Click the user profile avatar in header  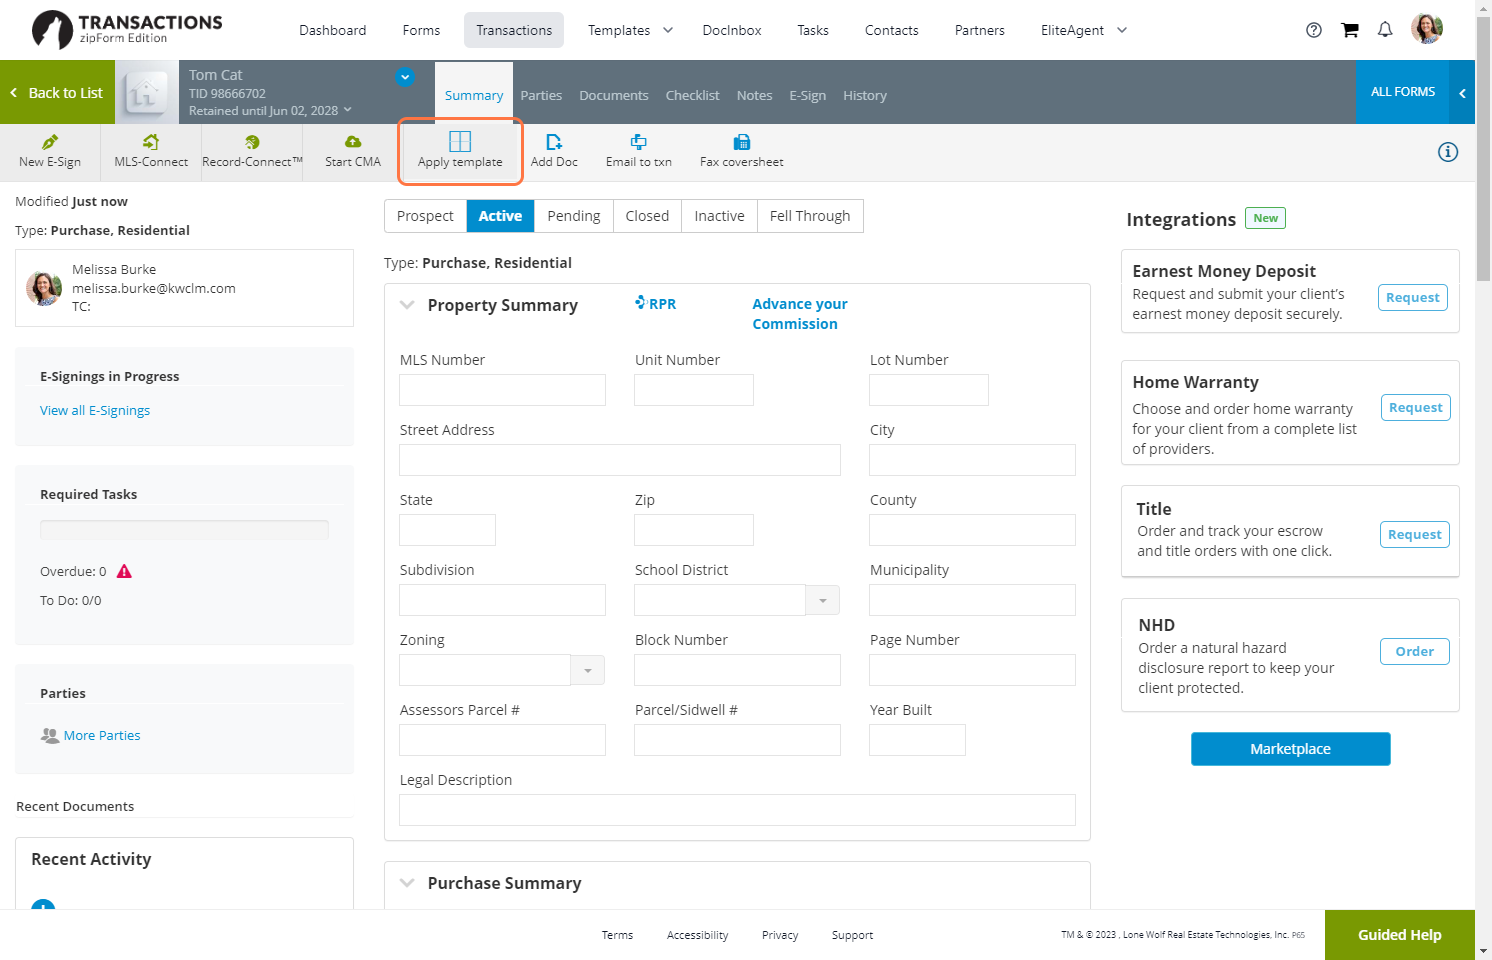pos(1427,29)
